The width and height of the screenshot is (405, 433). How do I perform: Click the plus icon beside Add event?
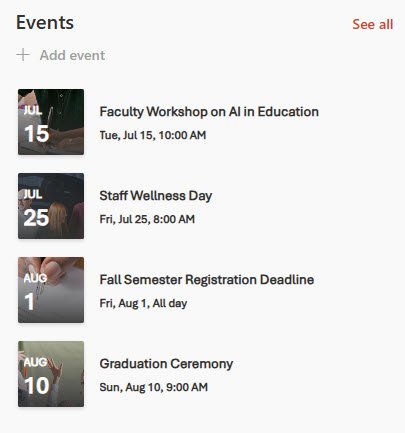23,55
